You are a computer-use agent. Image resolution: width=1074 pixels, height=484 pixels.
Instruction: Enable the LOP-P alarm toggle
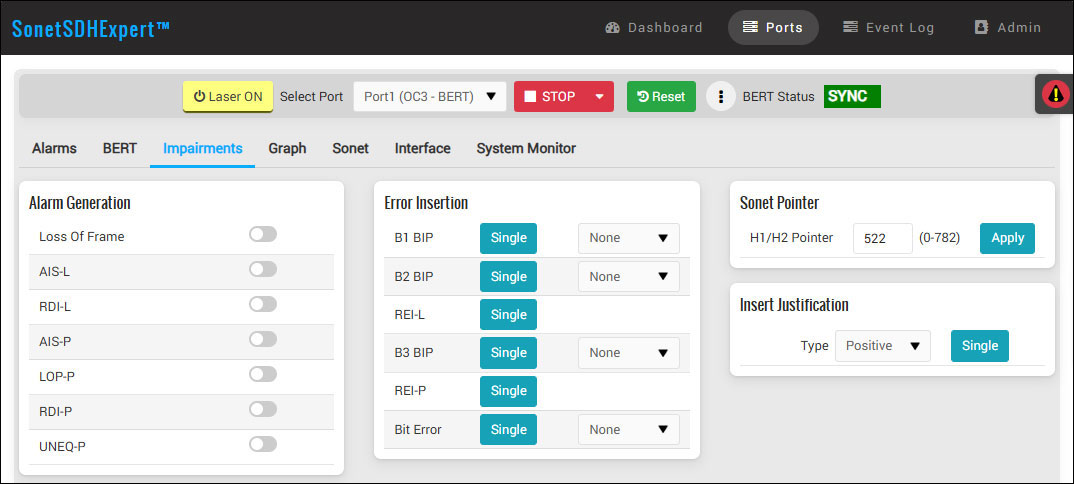(x=263, y=374)
